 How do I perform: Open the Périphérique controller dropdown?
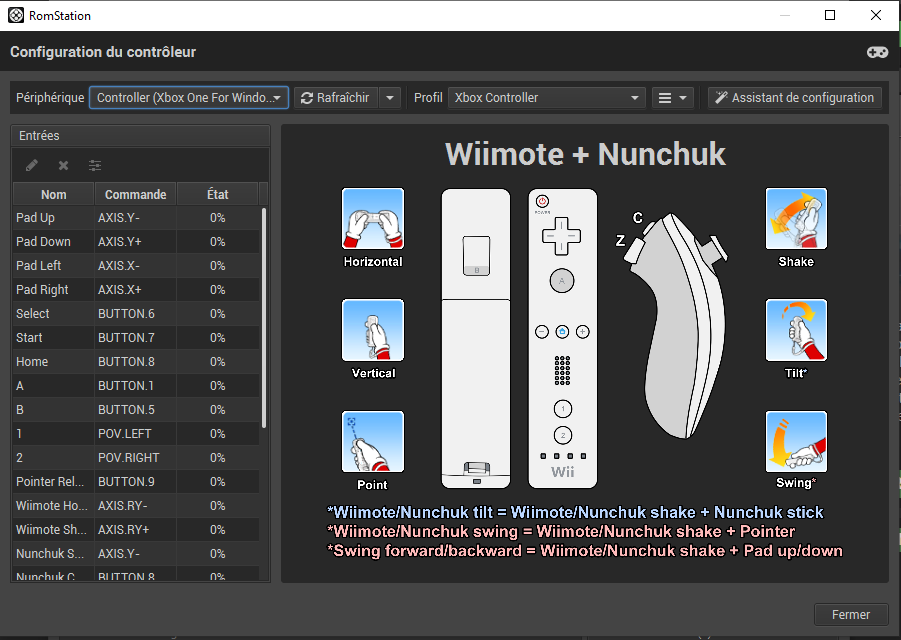tap(190, 98)
